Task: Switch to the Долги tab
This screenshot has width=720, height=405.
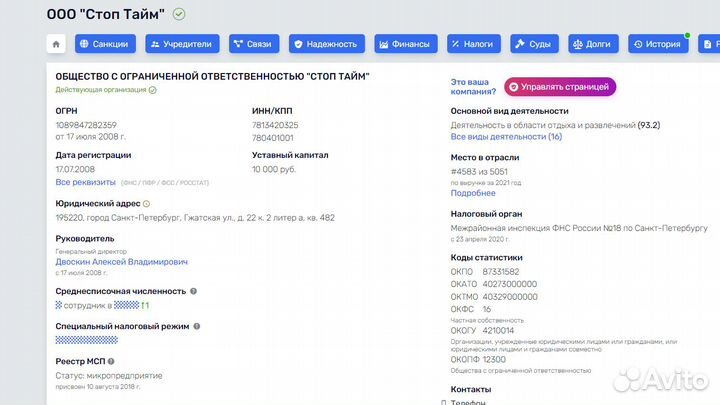Action: 593,44
